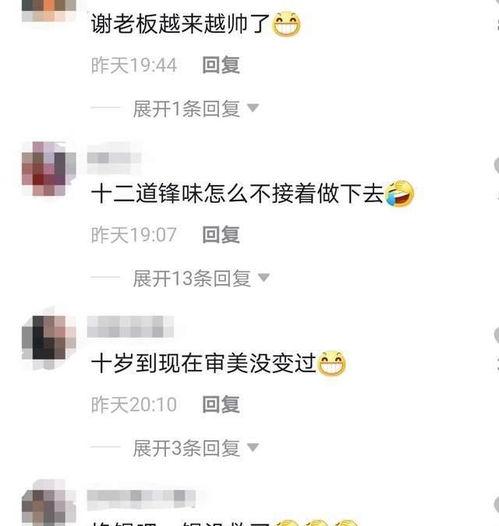Open blurred username above 十二道锋味 comment

114,158
